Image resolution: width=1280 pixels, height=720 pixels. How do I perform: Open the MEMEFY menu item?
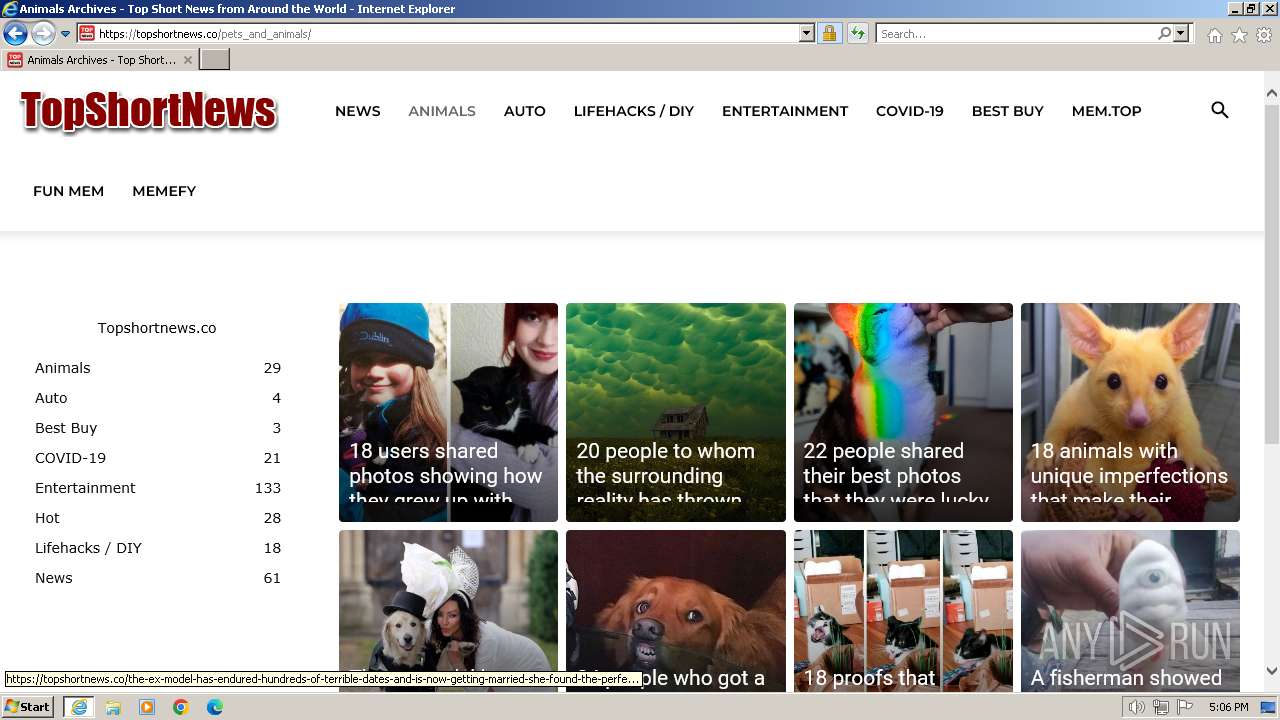164,191
